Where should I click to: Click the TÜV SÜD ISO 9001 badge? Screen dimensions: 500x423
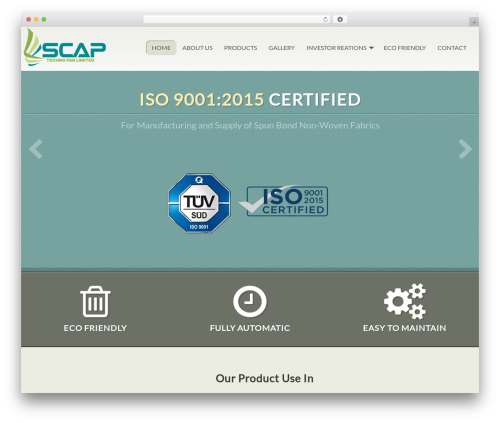pyautogui.click(x=199, y=203)
